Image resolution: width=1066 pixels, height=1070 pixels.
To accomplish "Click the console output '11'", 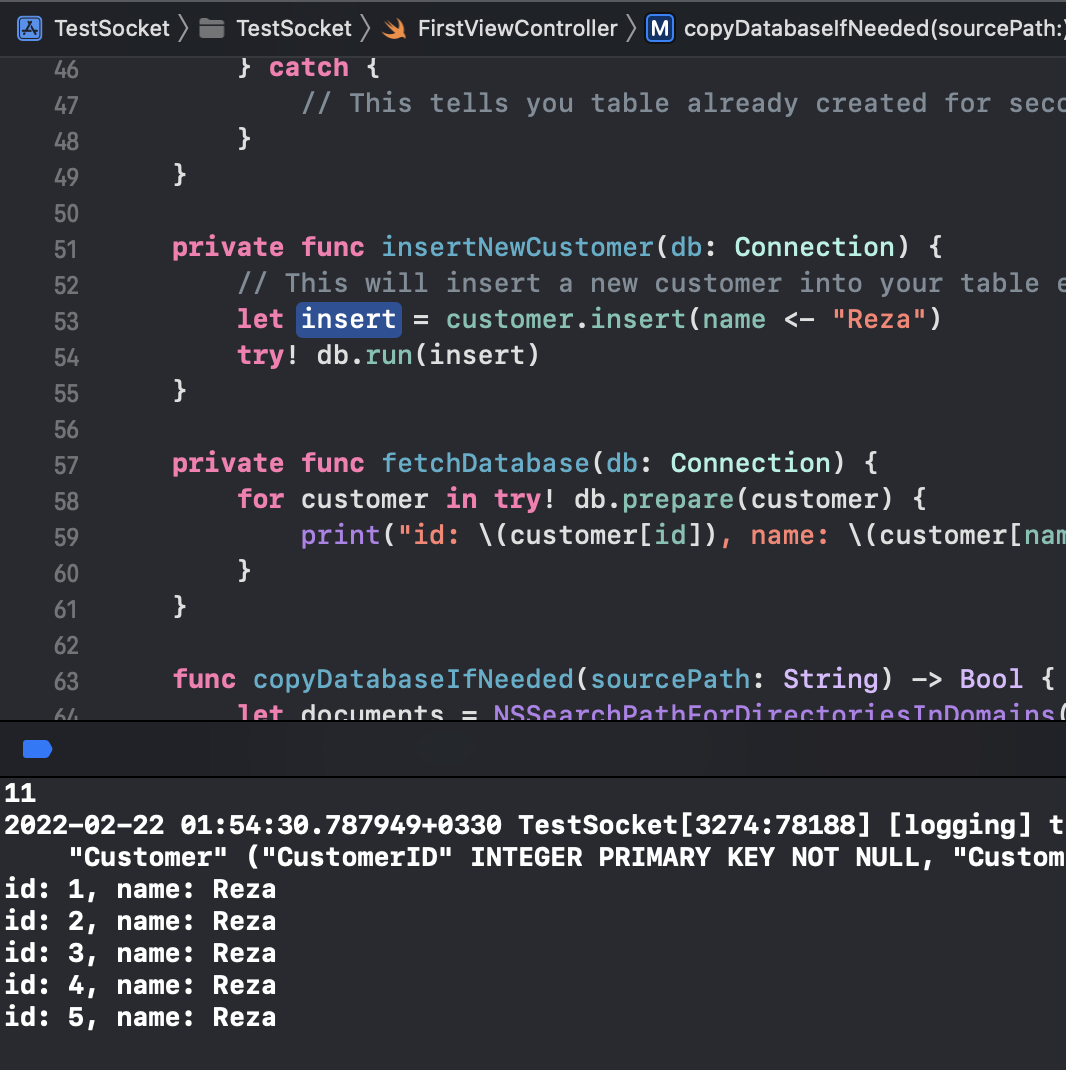I will pos(20,793).
